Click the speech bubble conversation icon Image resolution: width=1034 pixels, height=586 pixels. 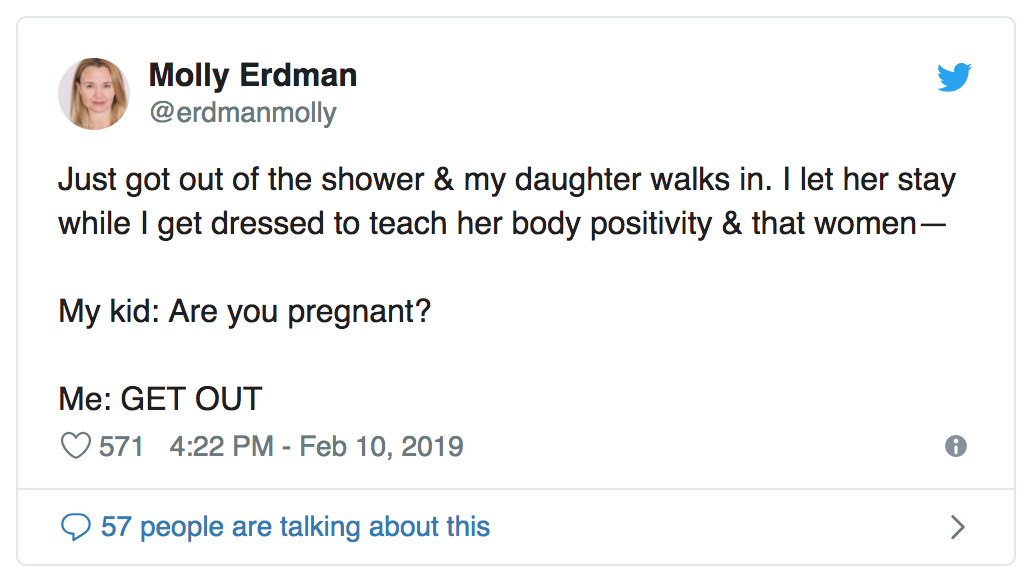[76, 527]
